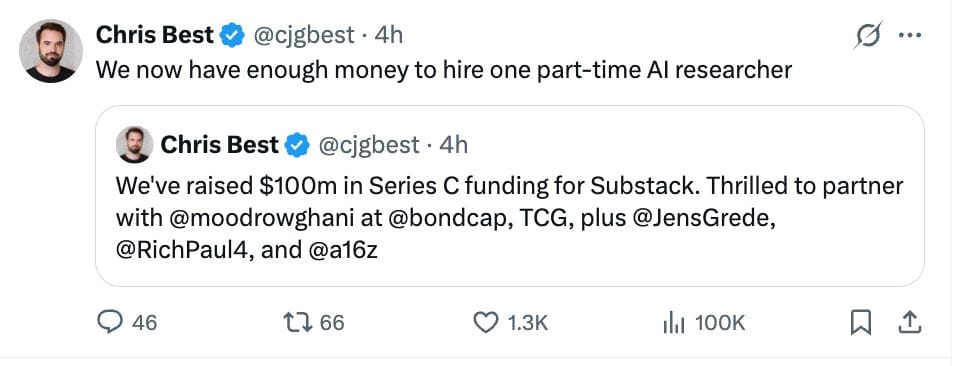Open quoted tweet about $100m Series C funding
The width and height of the screenshot is (974, 366).
click(509, 196)
